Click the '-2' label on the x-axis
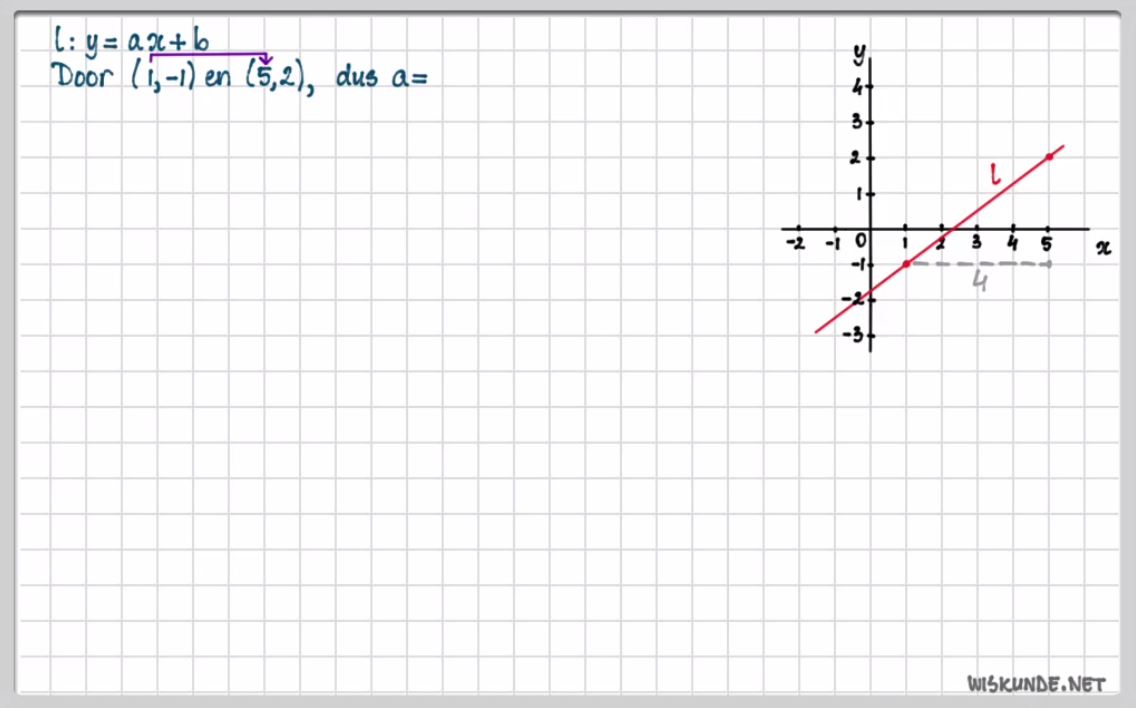 pyautogui.click(x=795, y=243)
